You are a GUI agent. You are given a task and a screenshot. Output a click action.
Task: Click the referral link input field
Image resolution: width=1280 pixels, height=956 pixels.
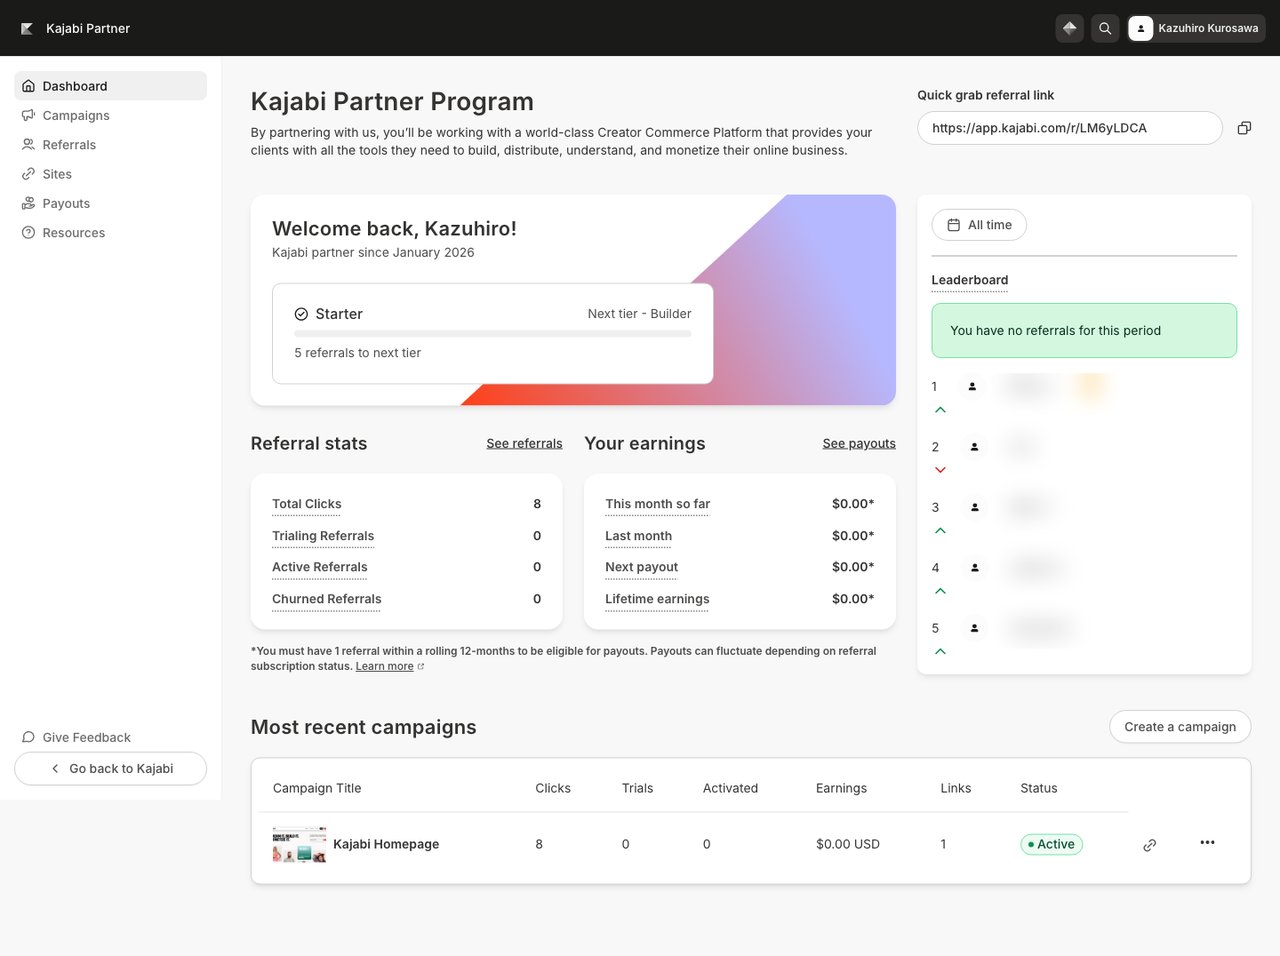tap(1069, 128)
